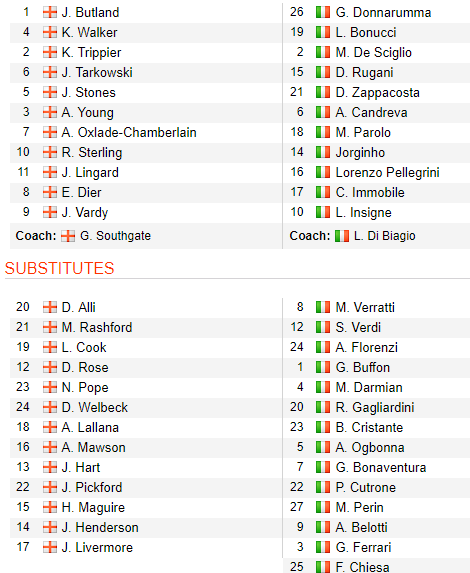Click the England flag next to coach G. Southgate
The width and height of the screenshot is (470, 573).
coord(68,236)
